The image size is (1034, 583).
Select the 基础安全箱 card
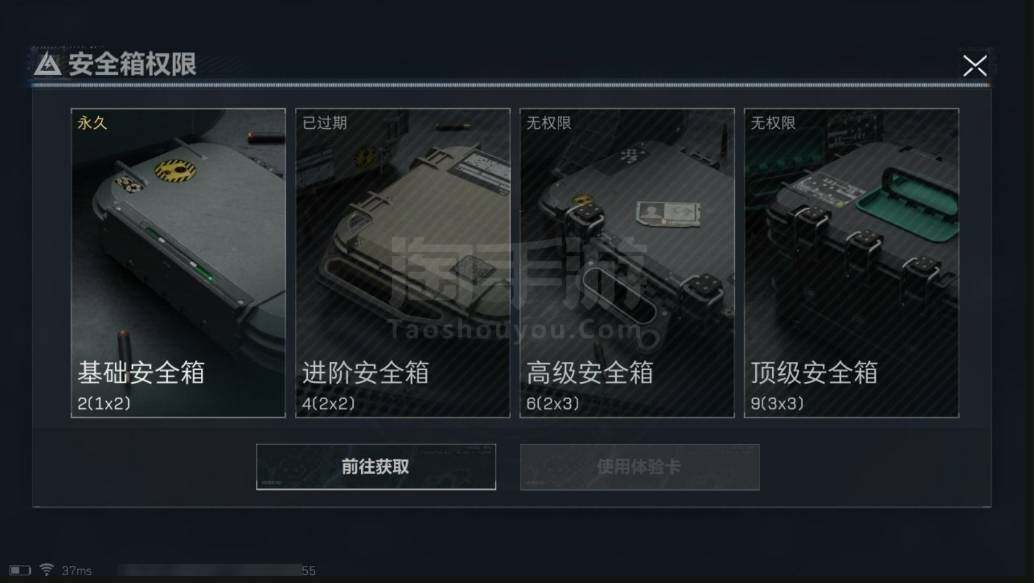178,262
